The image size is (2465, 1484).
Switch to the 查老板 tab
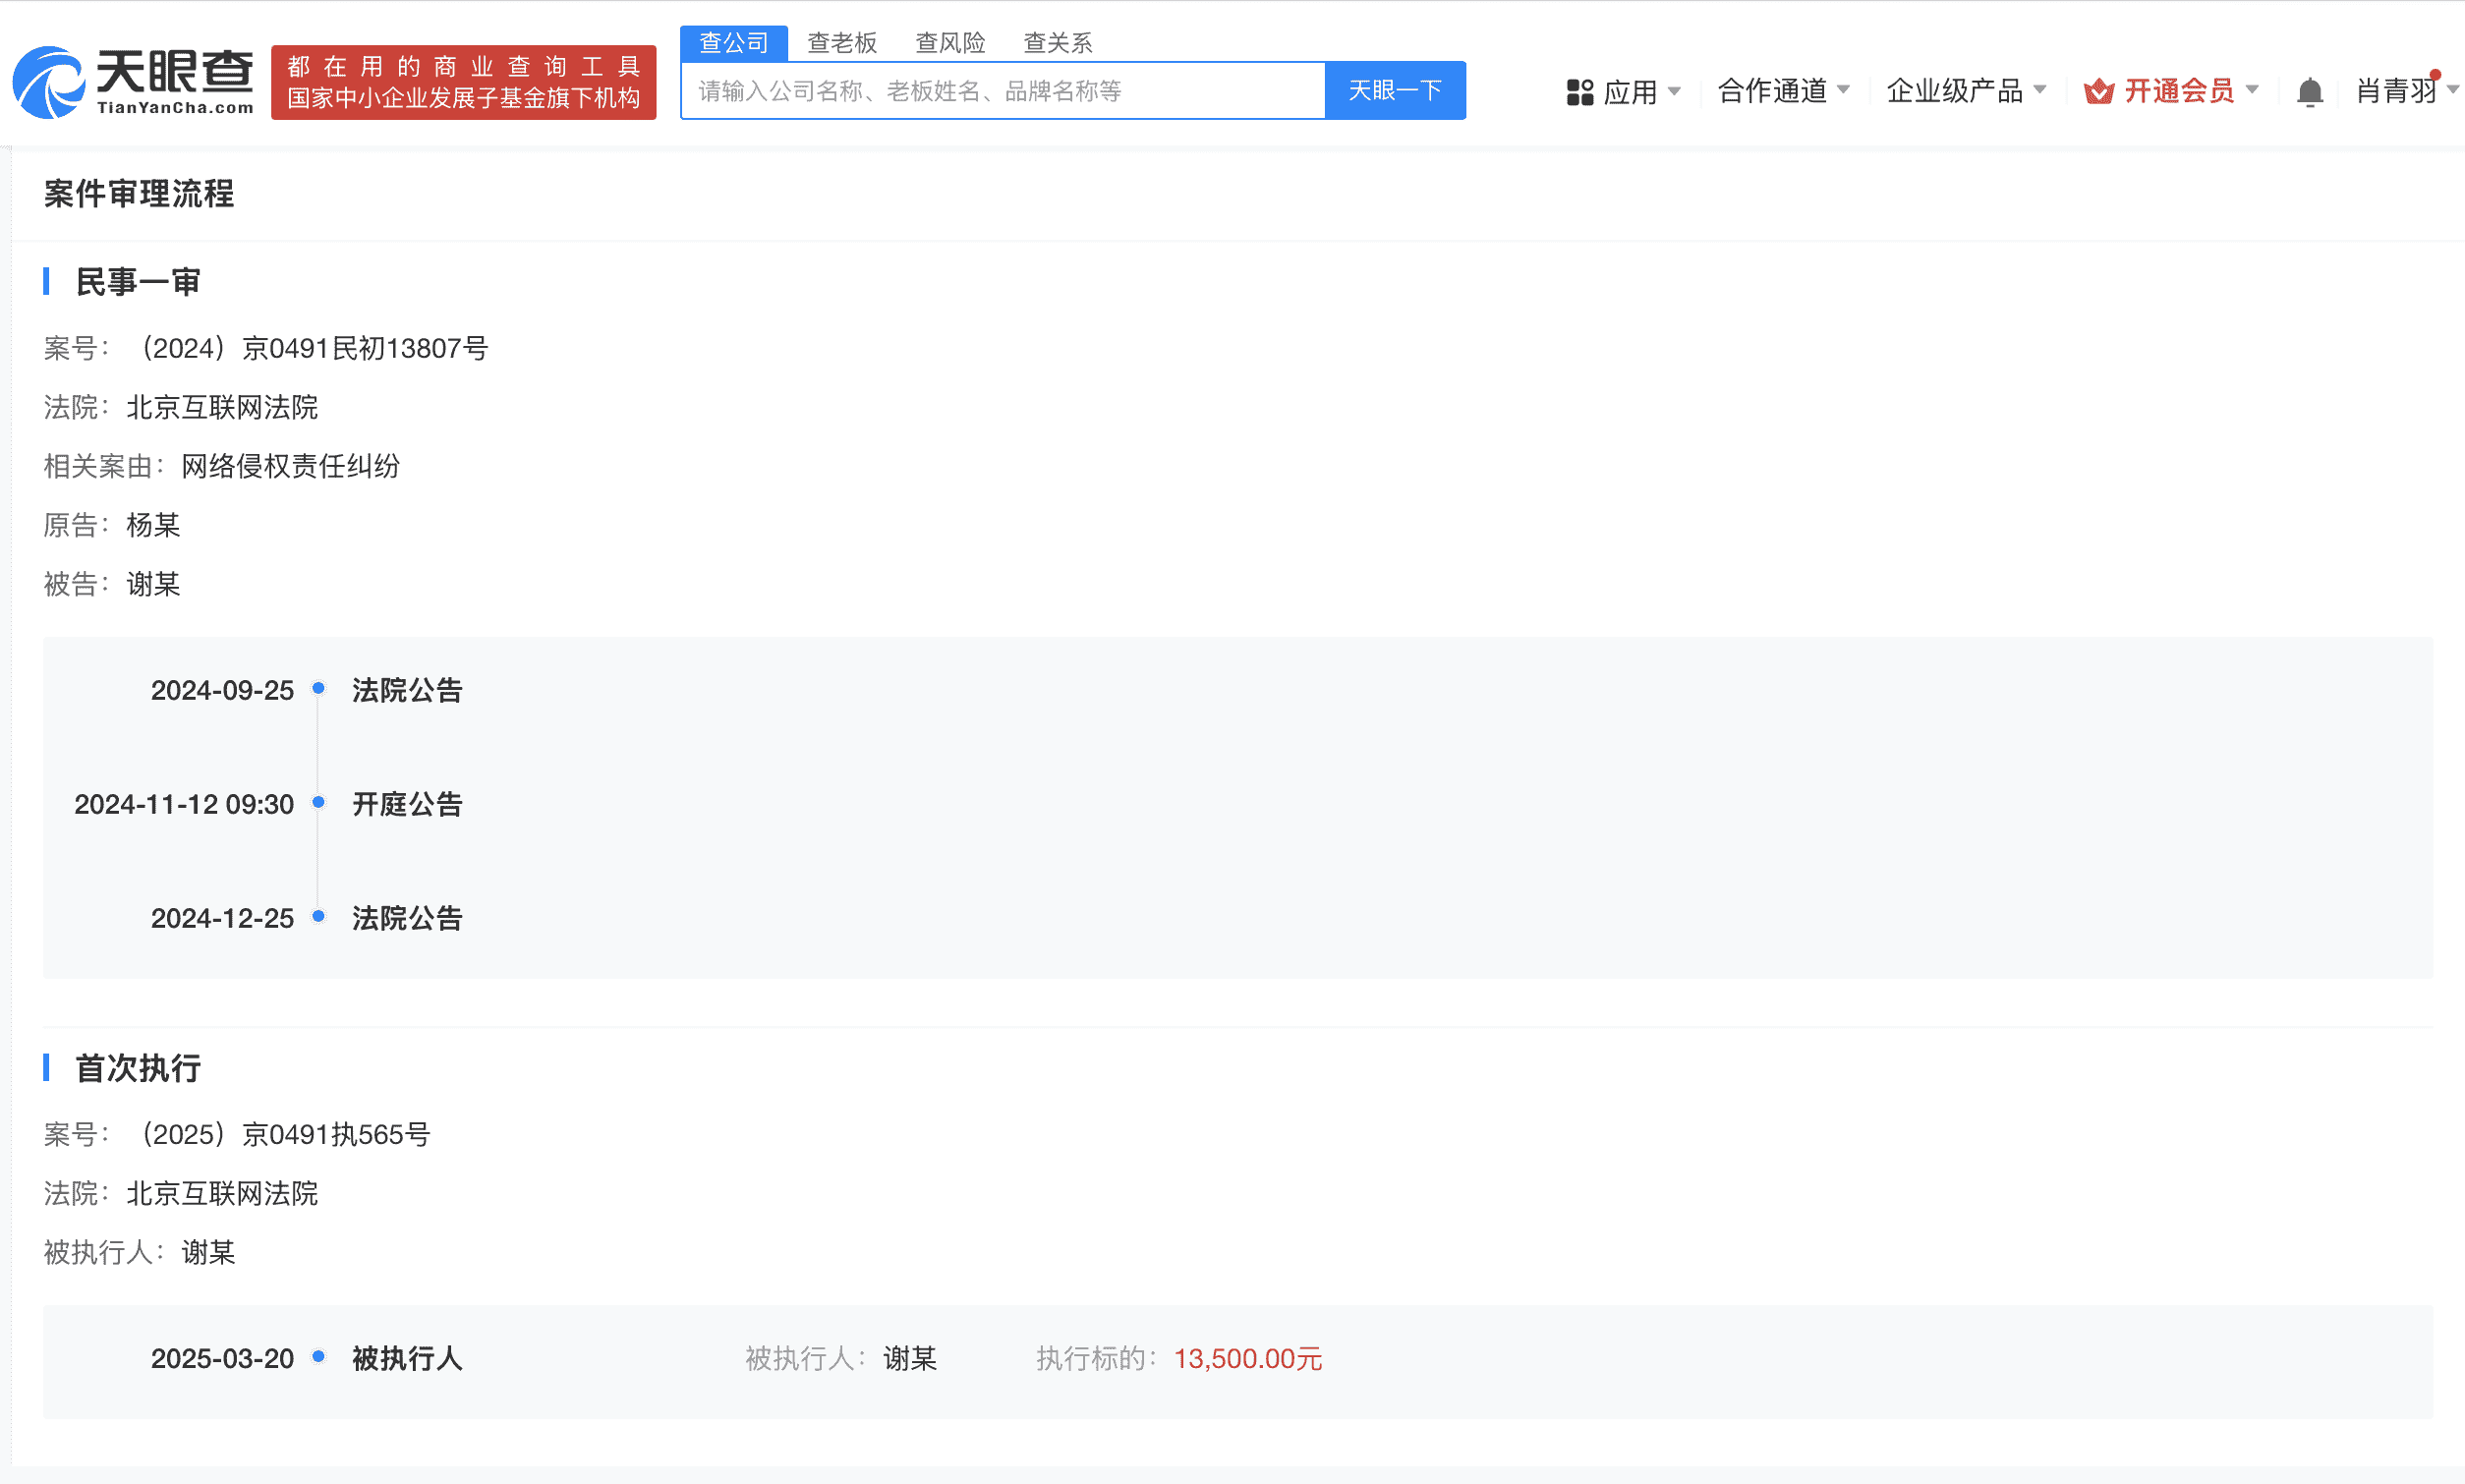pyautogui.click(x=841, y=42)
